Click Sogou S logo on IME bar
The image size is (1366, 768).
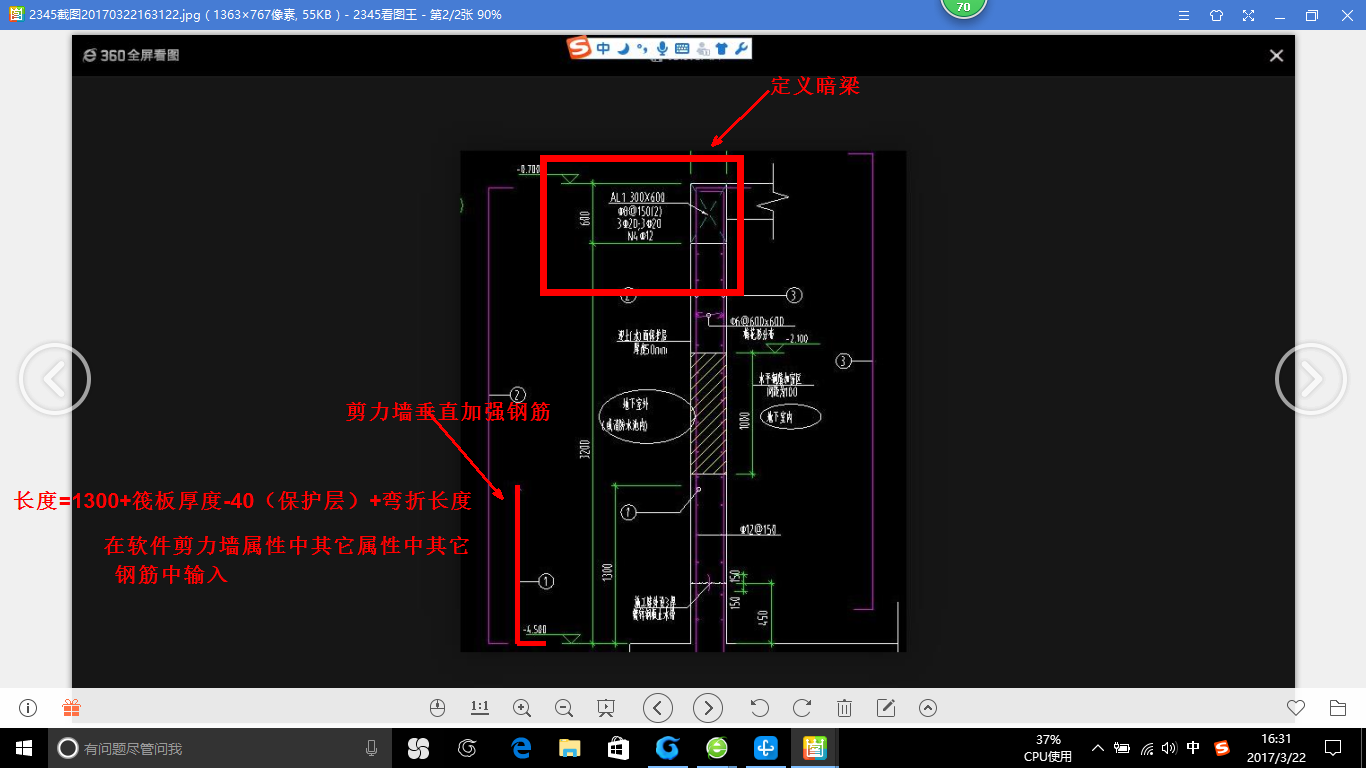pyautogui.click(x=579, y=48)
